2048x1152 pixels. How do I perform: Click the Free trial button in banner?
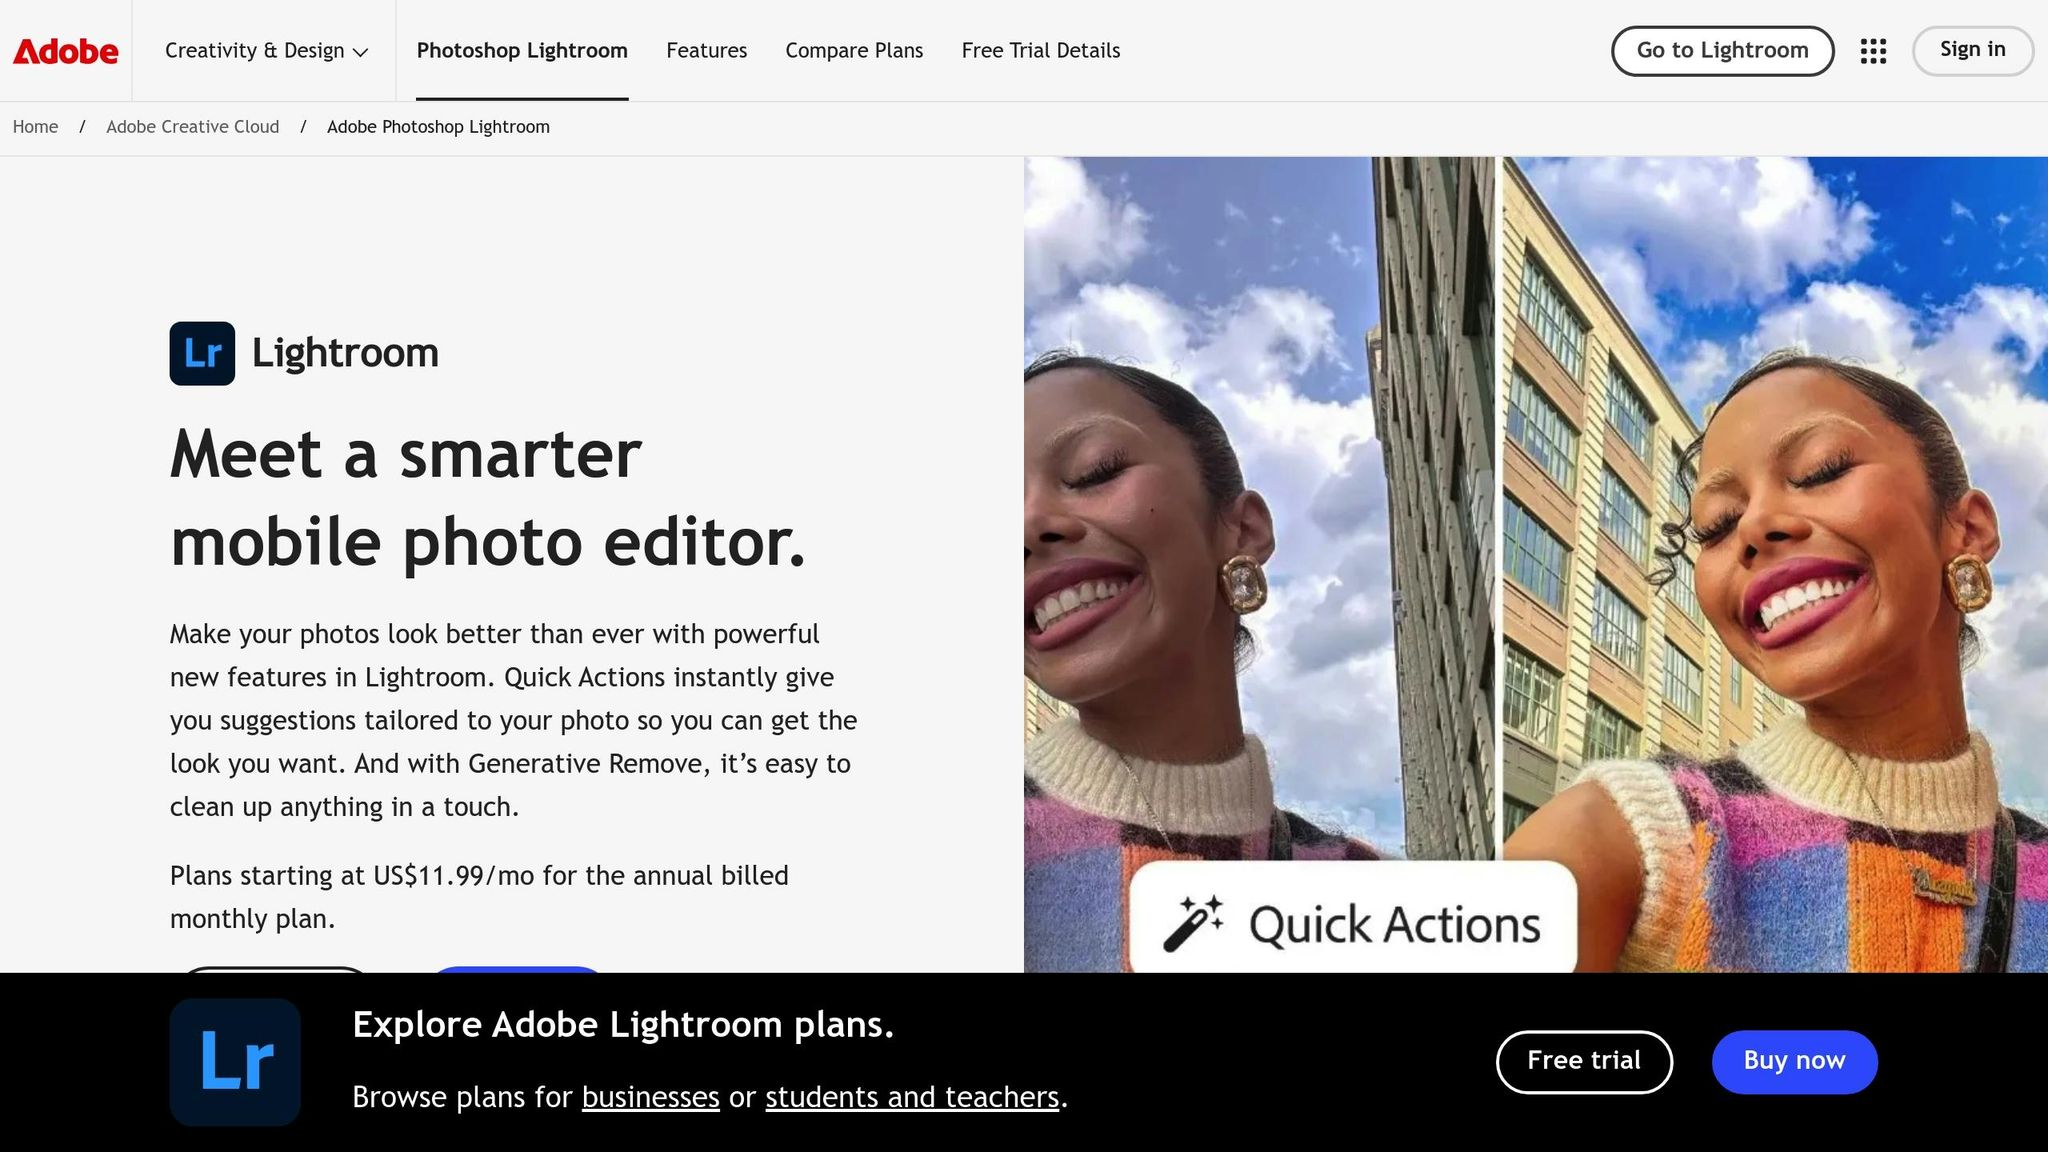[x=1583, y=1061]
